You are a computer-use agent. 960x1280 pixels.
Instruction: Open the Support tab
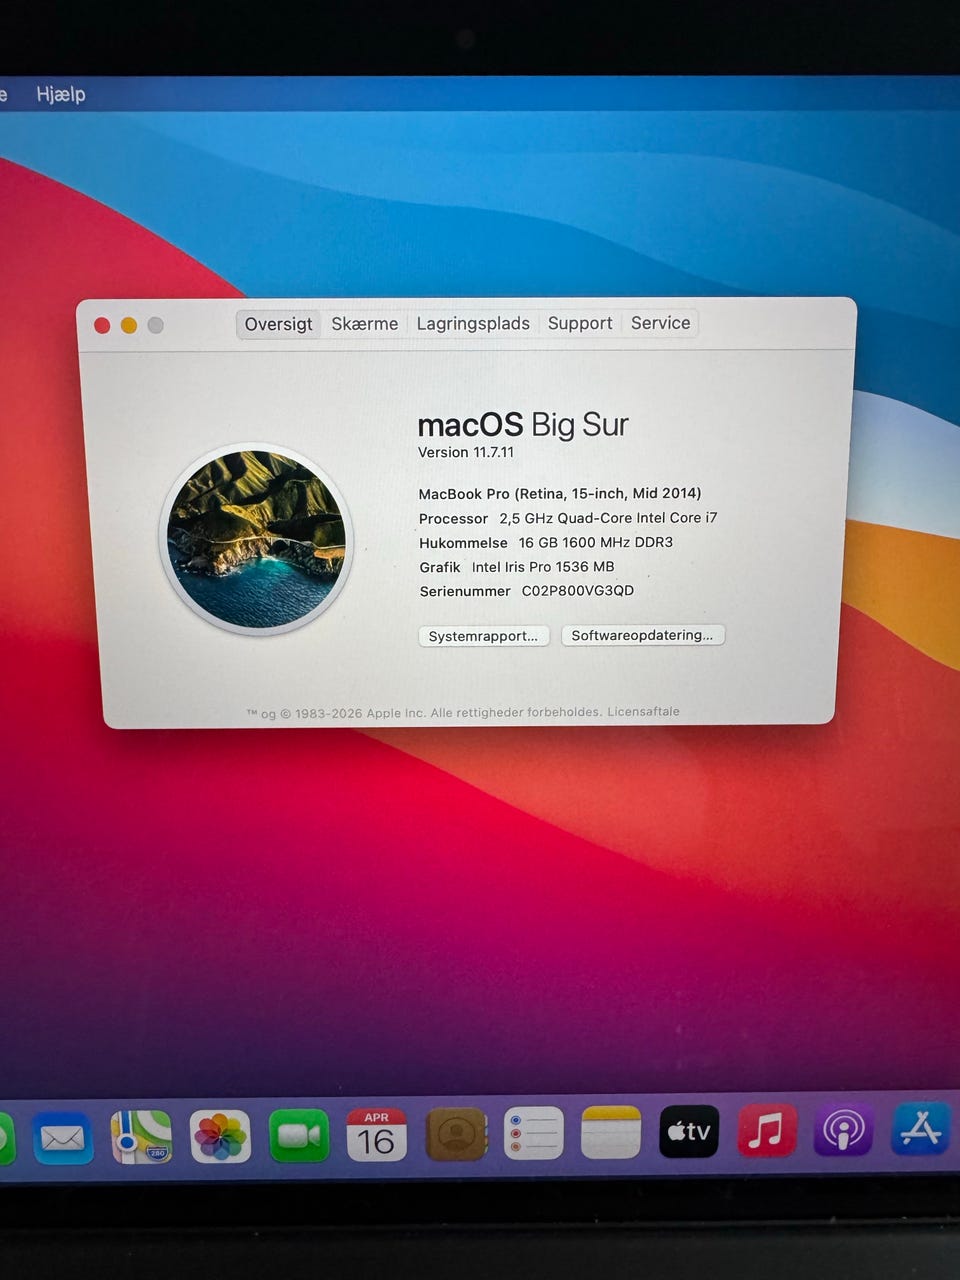pyautogui.click(x=580, y=323)
